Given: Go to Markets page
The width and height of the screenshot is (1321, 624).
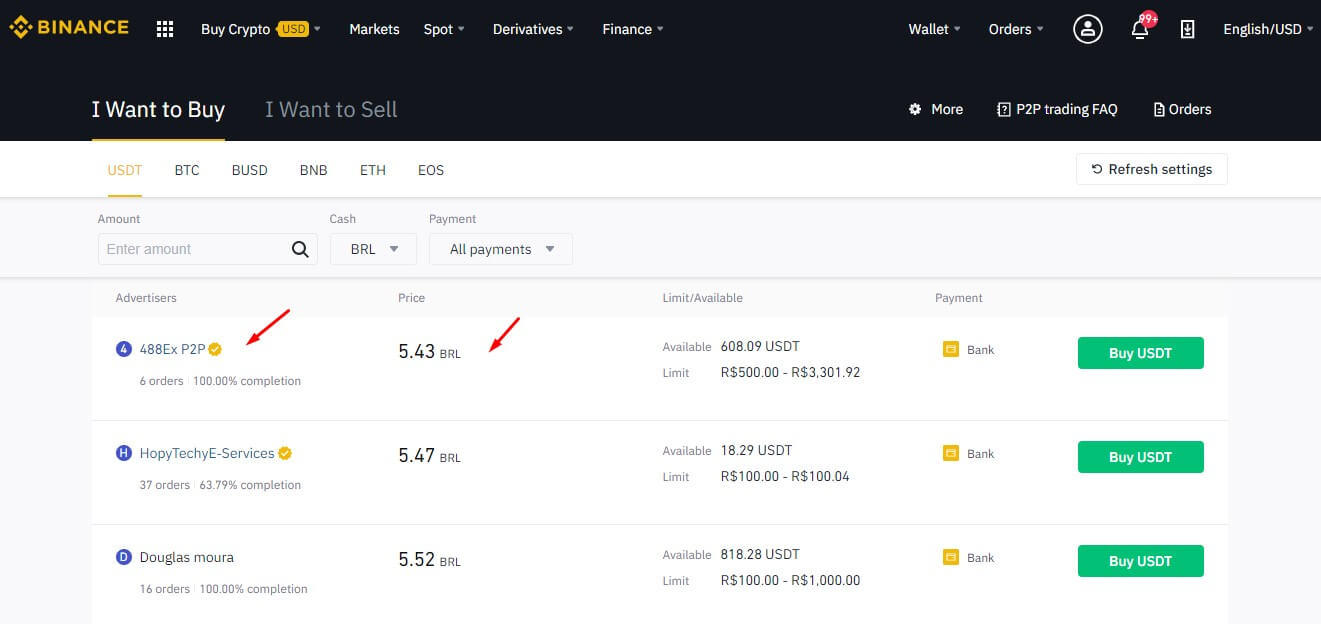Looking at the screenshot, I should click(374, 29).
